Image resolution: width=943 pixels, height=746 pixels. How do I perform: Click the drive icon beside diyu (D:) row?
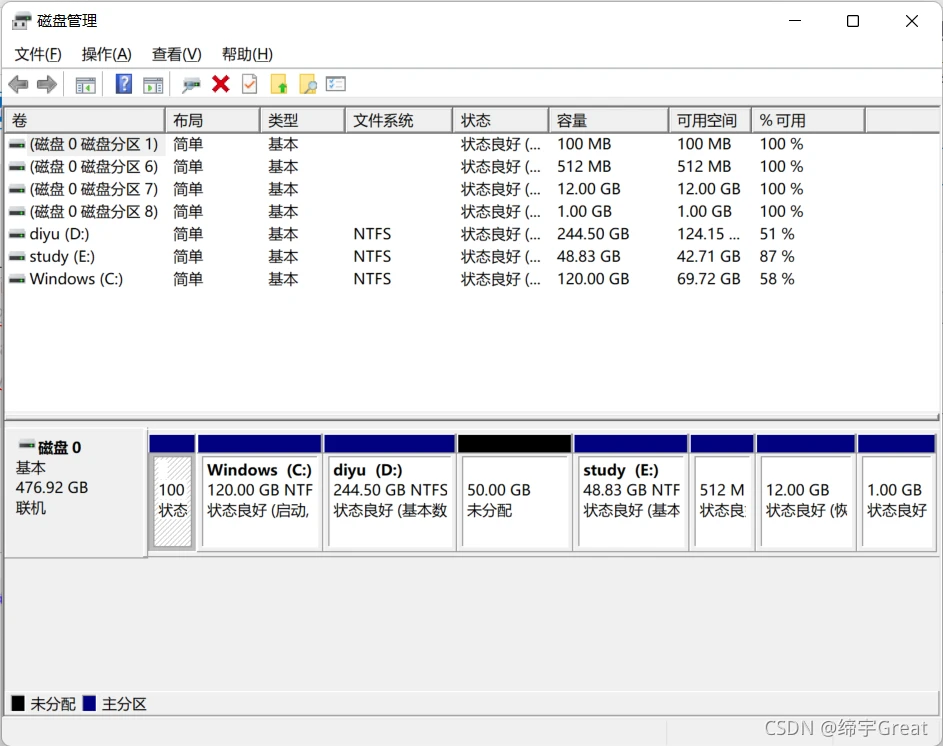pos(17,234)
